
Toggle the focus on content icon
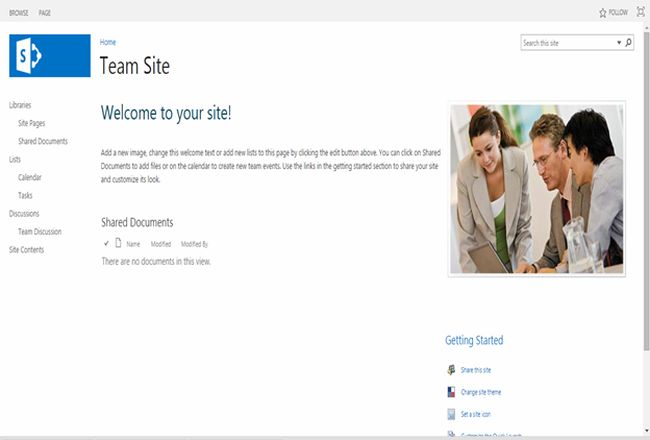coord(640,12)
